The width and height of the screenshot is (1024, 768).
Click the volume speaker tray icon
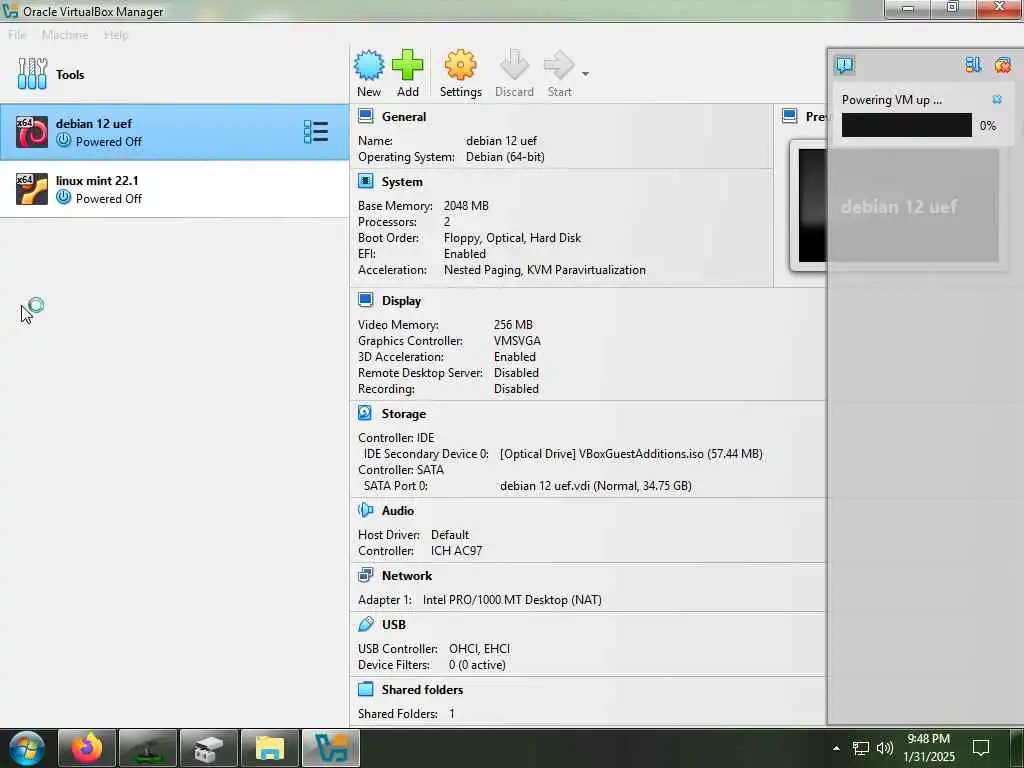(x=885, y=748)
